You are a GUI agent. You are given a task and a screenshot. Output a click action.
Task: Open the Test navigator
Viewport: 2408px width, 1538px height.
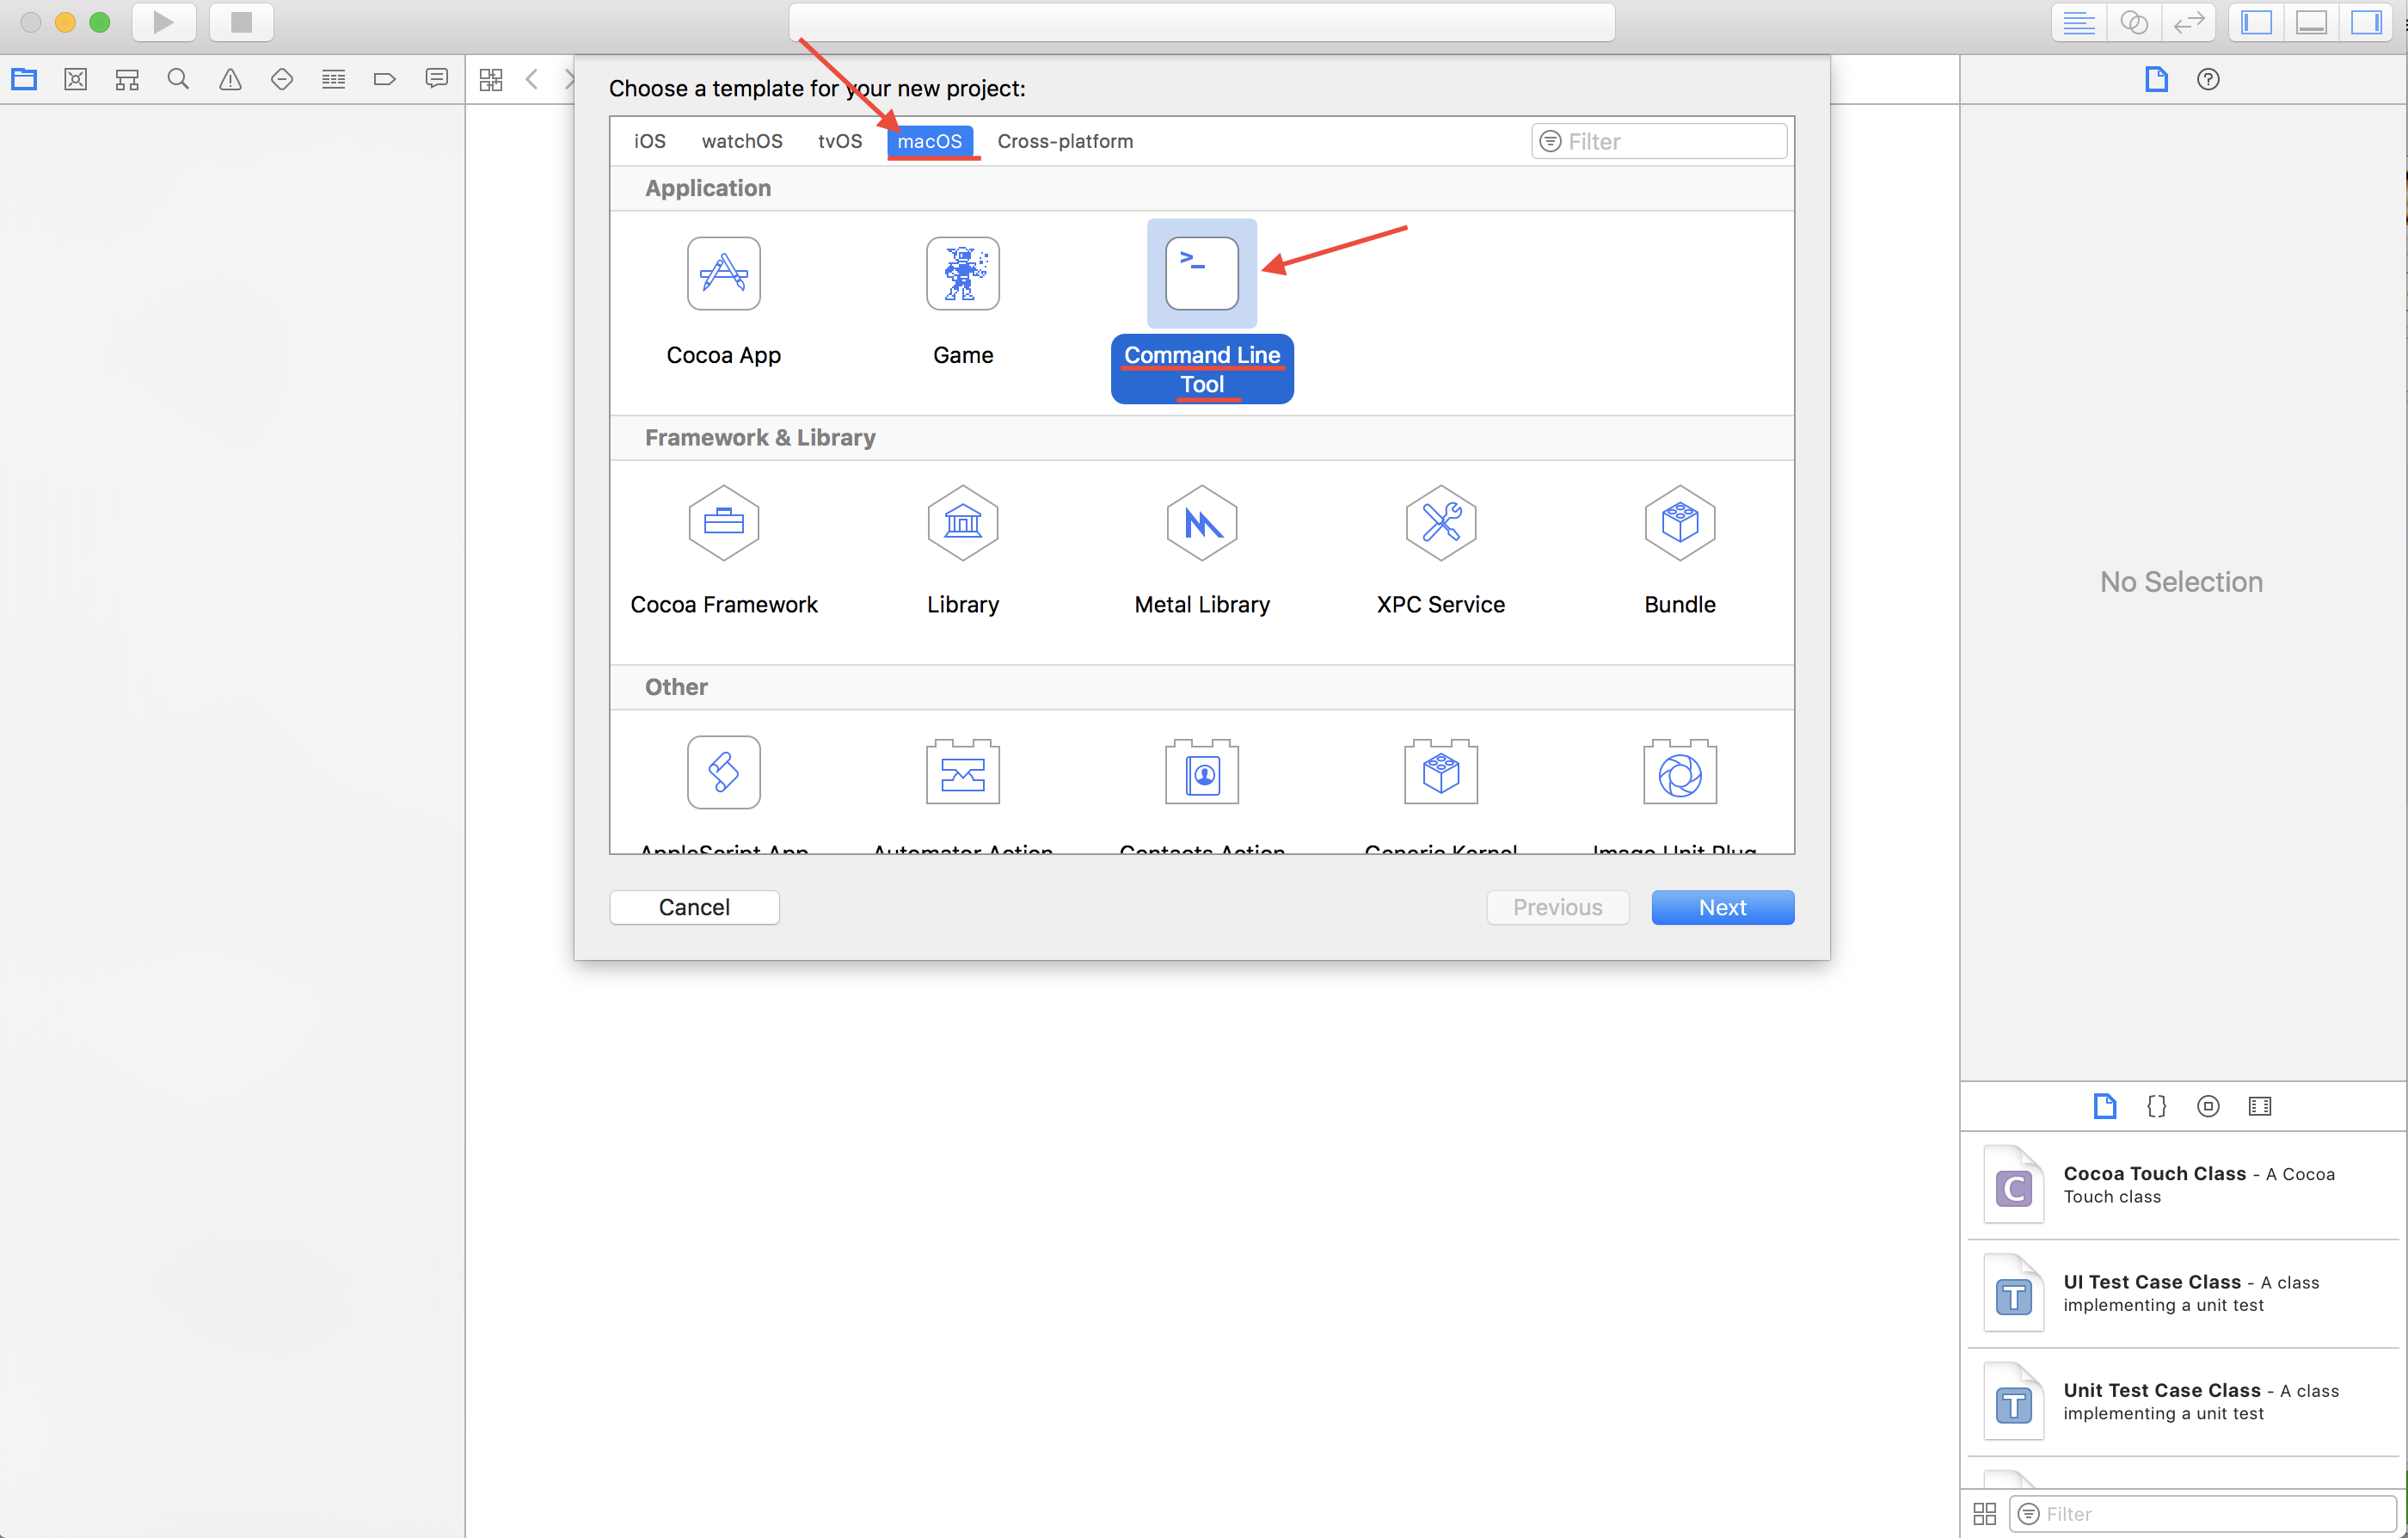[x=282, y=79]
